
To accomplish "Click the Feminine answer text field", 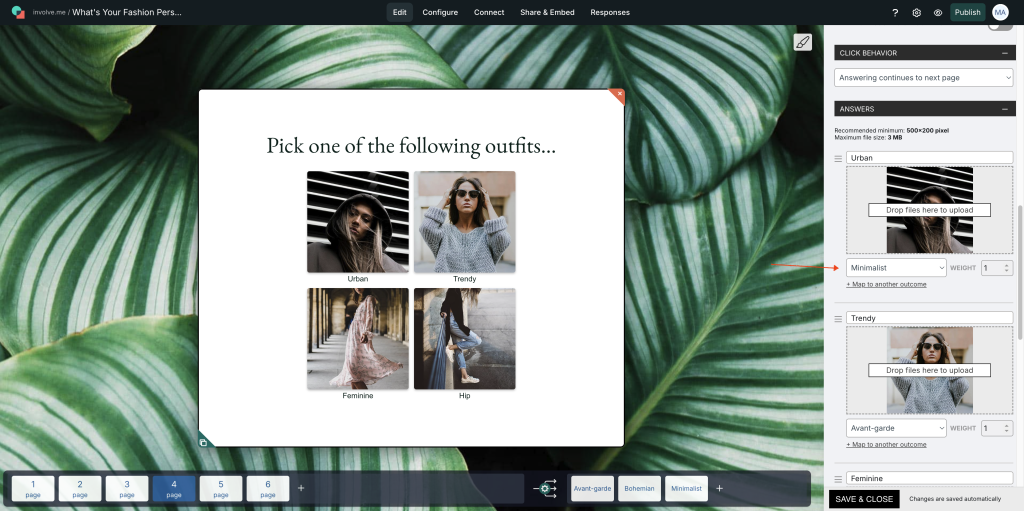I will point(929,478).
